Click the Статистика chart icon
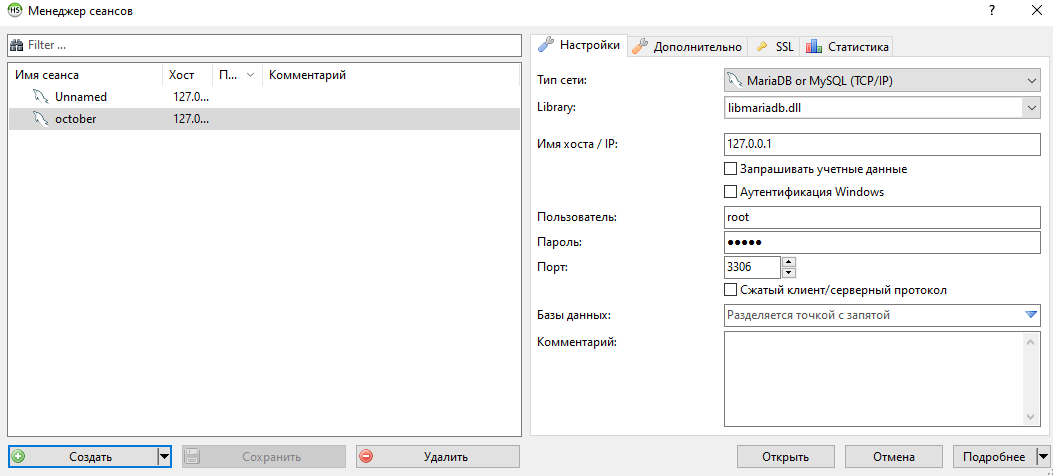 (x=814, y=46)
